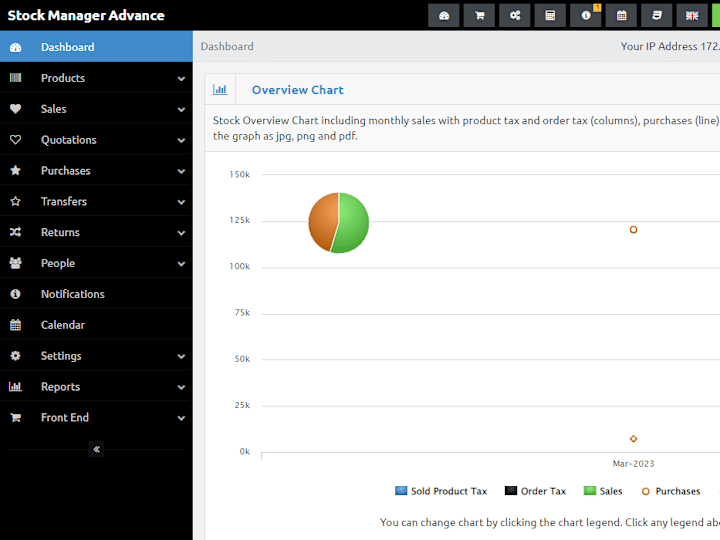
Task: Click the Dashboard breadcrumb link
Action: (227, 46)
